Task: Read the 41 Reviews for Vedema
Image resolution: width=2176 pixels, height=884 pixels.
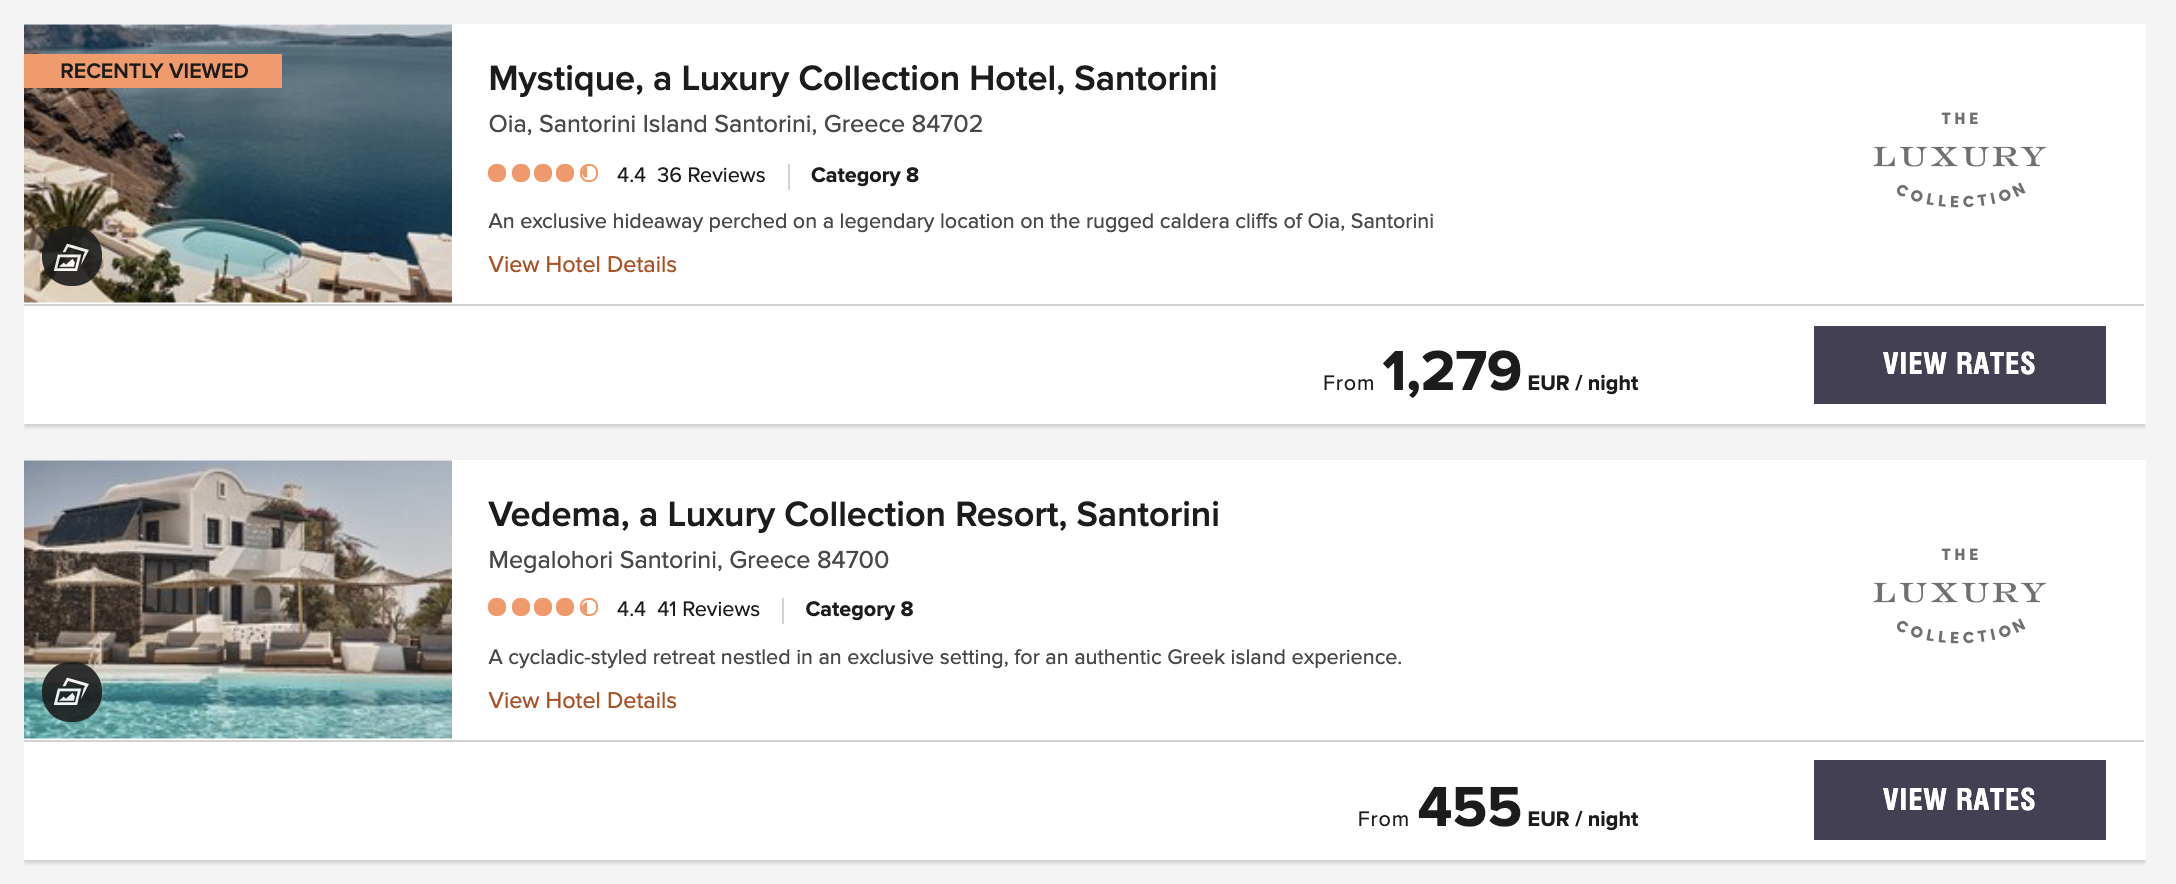Action: click(x=708, y=609)
